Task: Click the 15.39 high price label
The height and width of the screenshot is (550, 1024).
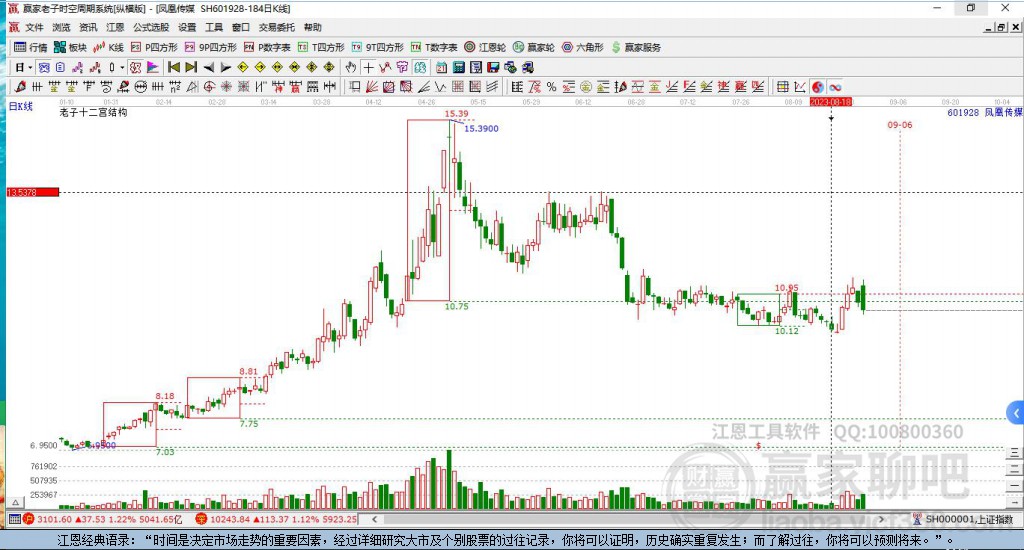Action: coord(456,114)
